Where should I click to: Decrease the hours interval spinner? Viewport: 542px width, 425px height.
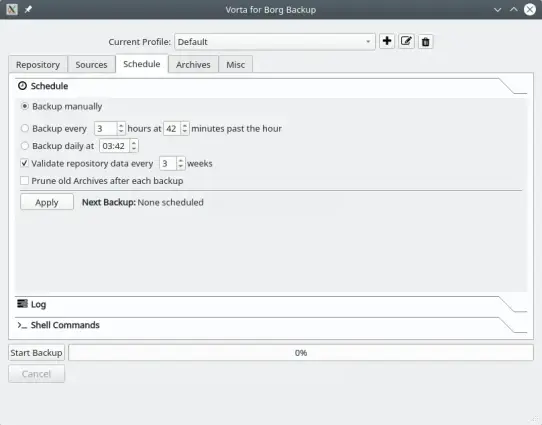121,132
